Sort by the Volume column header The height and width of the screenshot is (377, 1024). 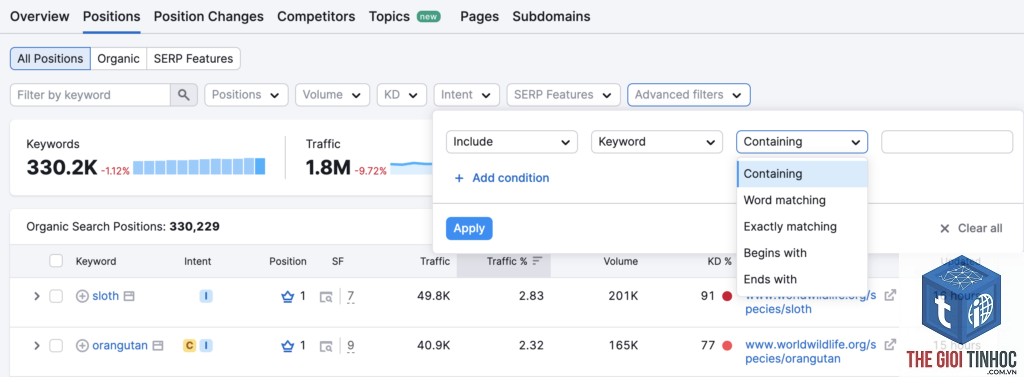coord(620,261)
